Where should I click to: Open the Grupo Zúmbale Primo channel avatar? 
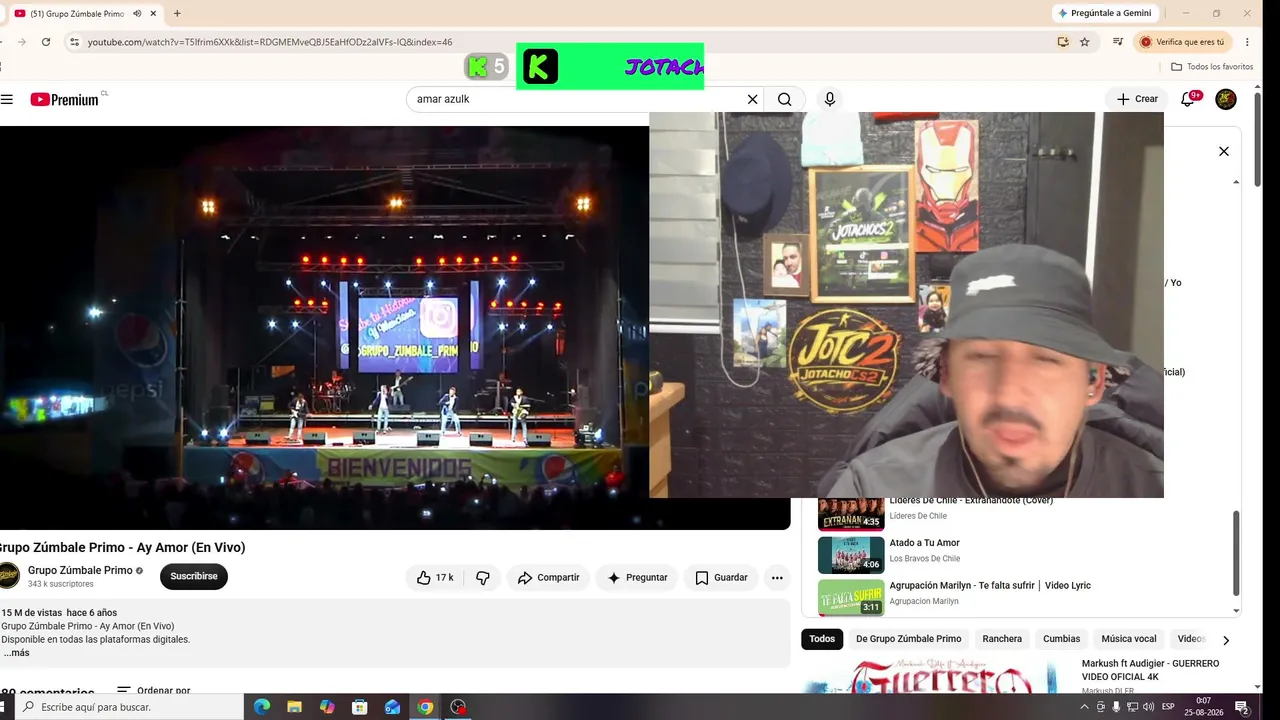9,576
